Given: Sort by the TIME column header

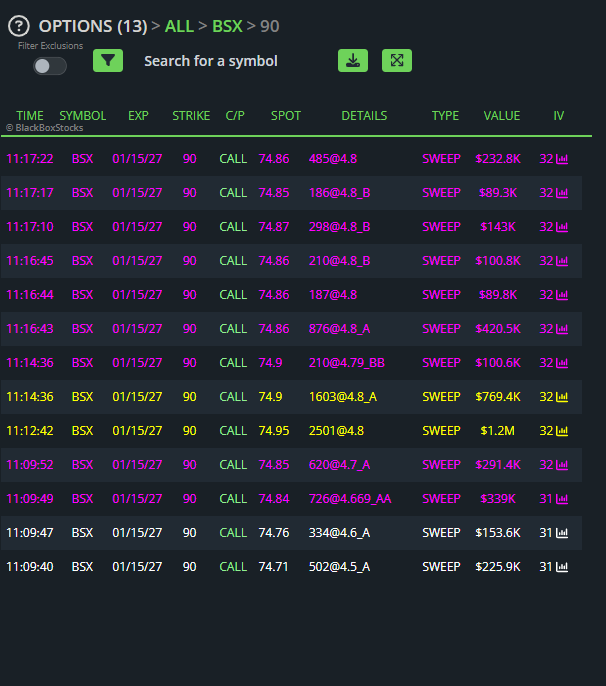Looking at the screenshot, I should [x=30, y=116].
